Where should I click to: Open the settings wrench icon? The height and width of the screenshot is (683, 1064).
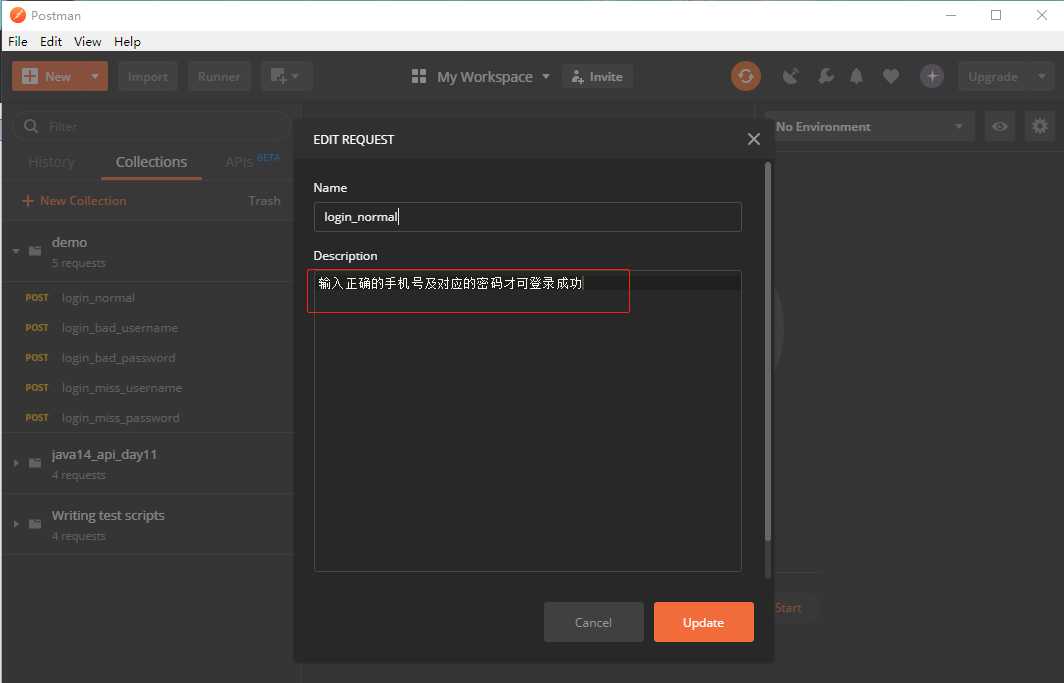click(x=825, y=76)
